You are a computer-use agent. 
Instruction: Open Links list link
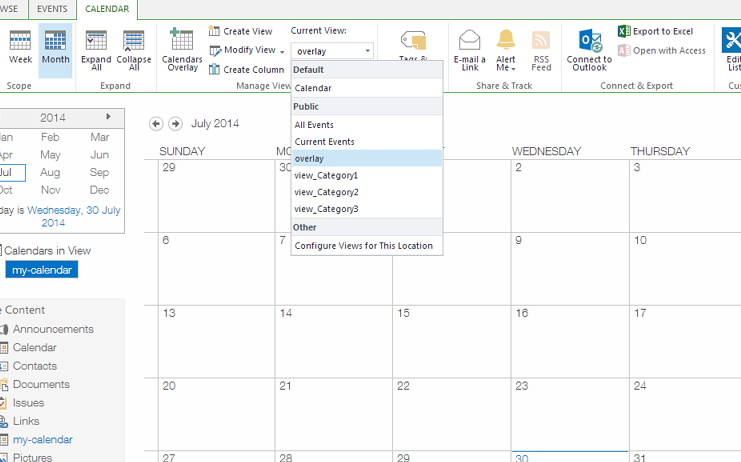click(x=26, y=421)
